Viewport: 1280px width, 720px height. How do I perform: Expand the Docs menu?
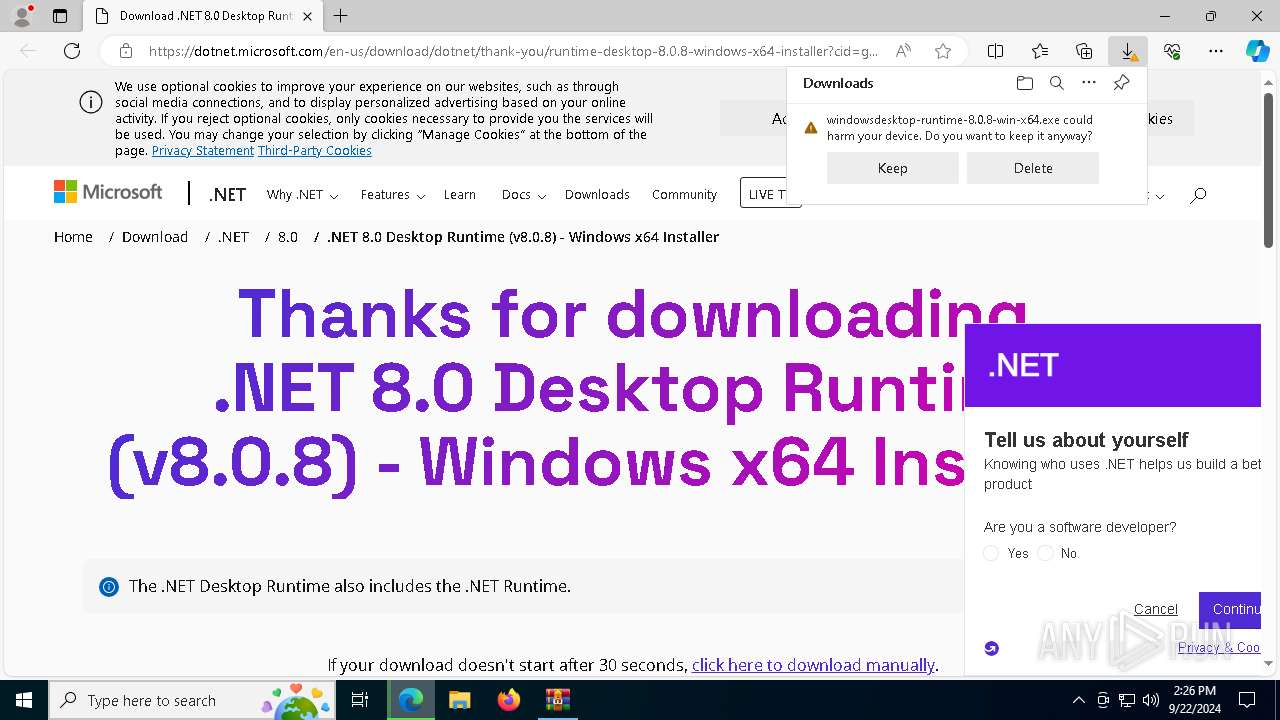524,195
